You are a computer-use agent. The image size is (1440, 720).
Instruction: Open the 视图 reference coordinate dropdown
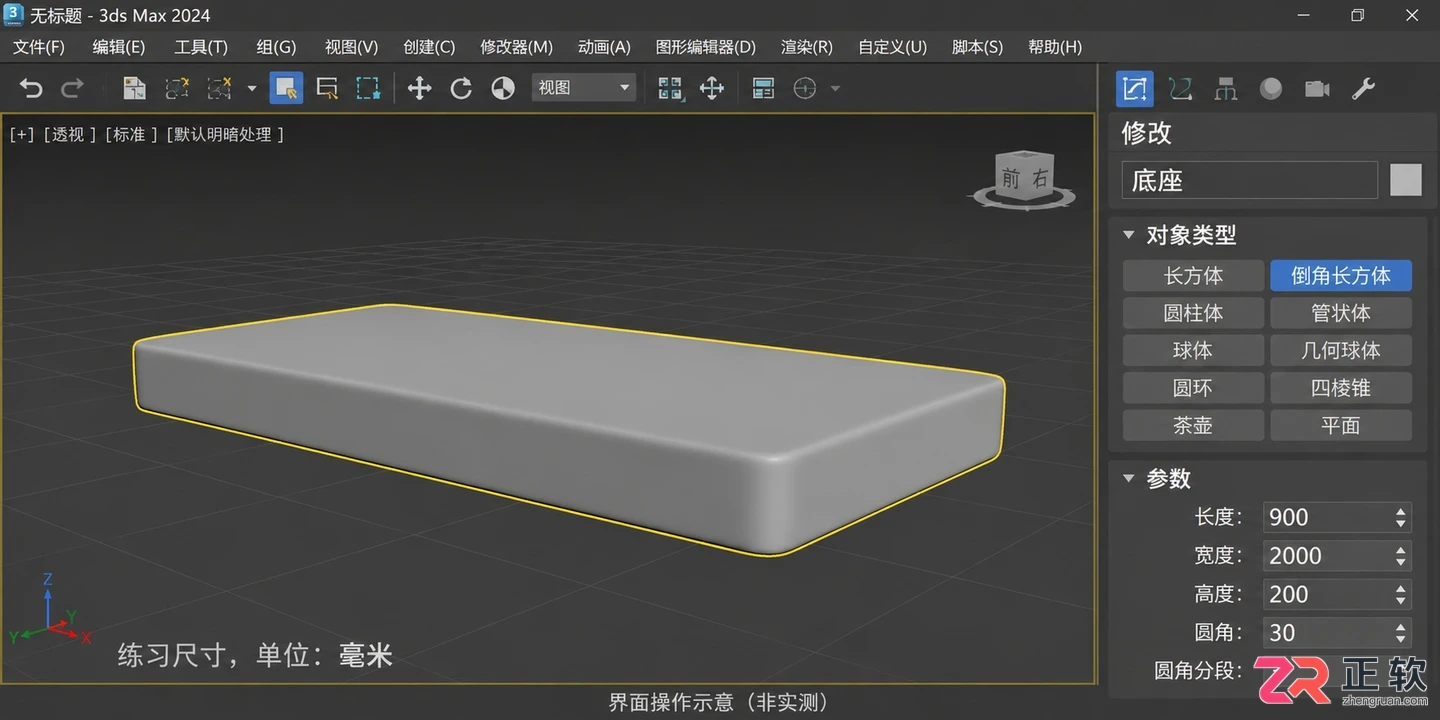pyautogui.click(x=584, y=88)
